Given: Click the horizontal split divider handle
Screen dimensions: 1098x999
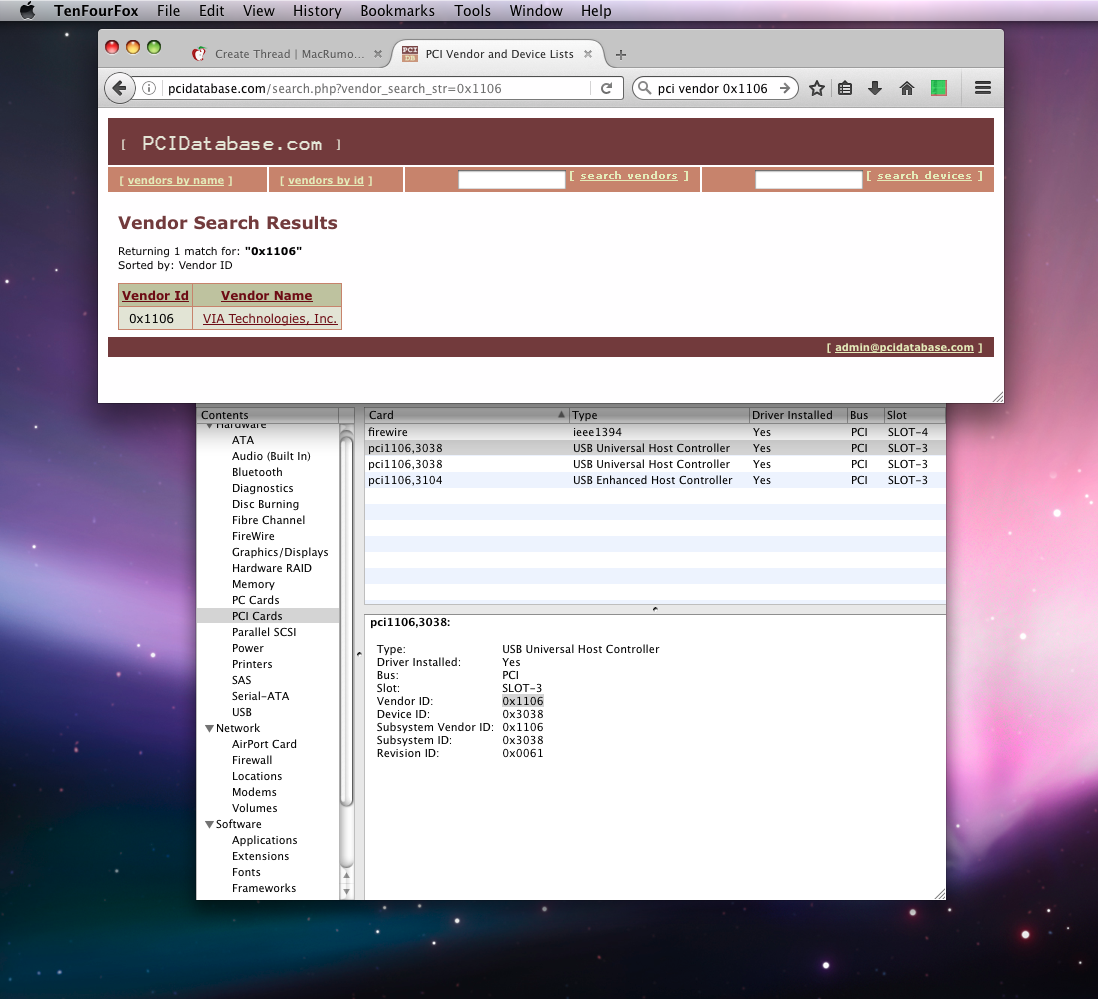Looking at the screenshot, I should [x=655, y=609].
